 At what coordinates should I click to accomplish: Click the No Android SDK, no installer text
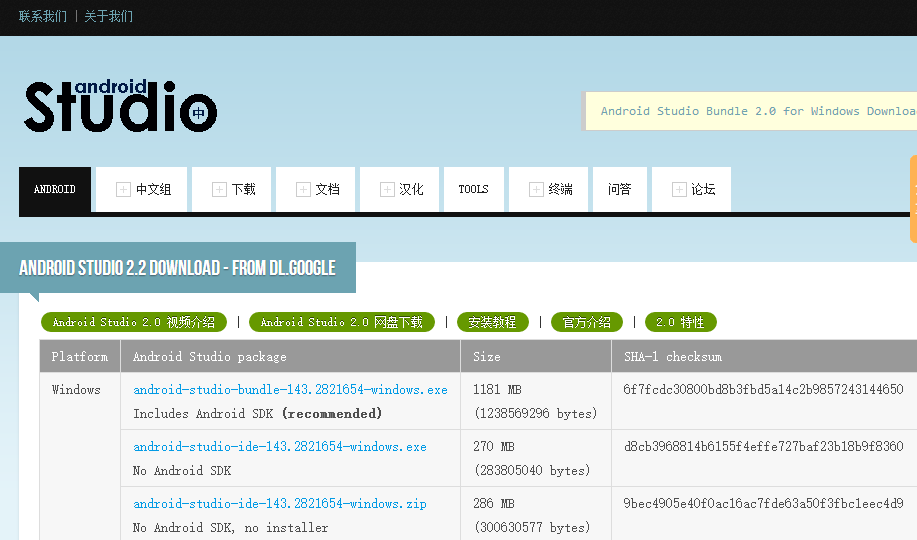coord(230,528)
